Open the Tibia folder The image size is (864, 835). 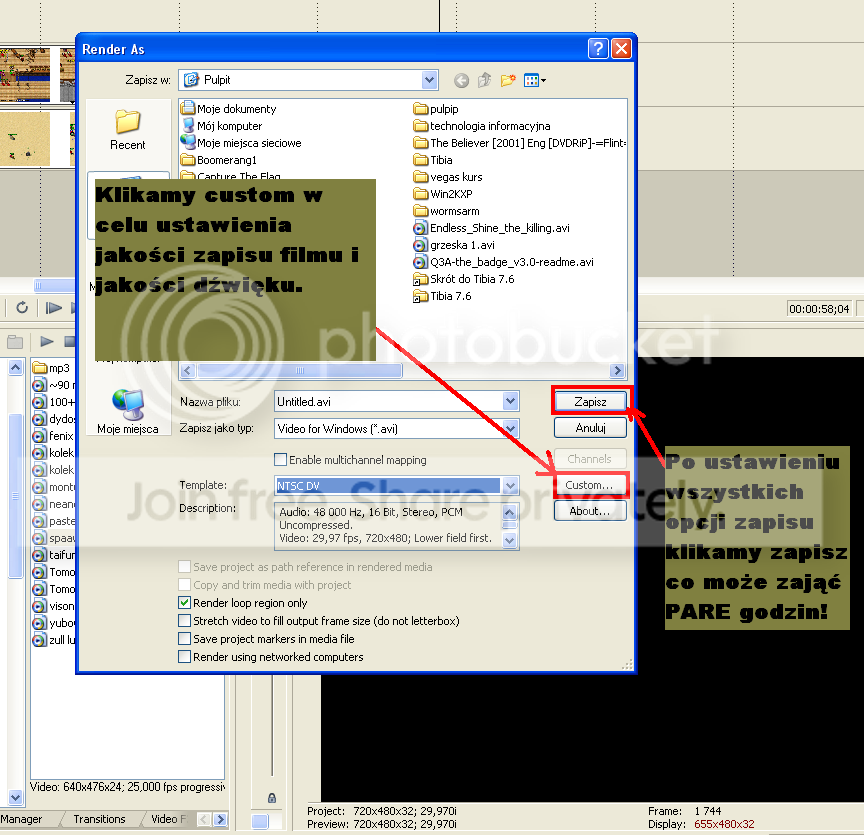[434, 160]
